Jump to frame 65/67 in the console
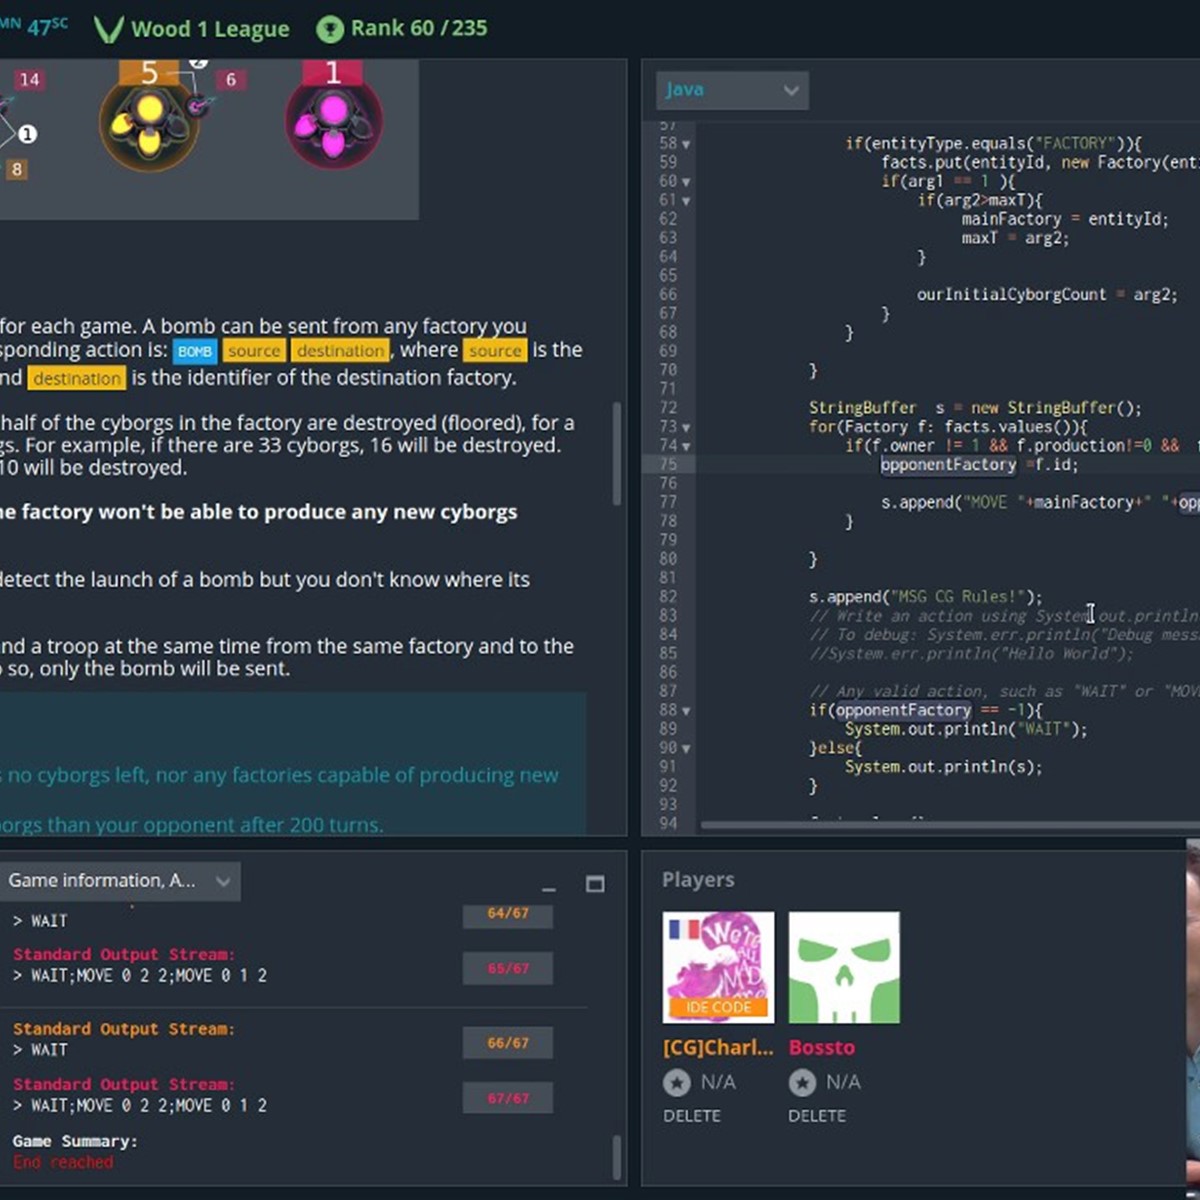1200x1200 pixels. coord(508,968)
